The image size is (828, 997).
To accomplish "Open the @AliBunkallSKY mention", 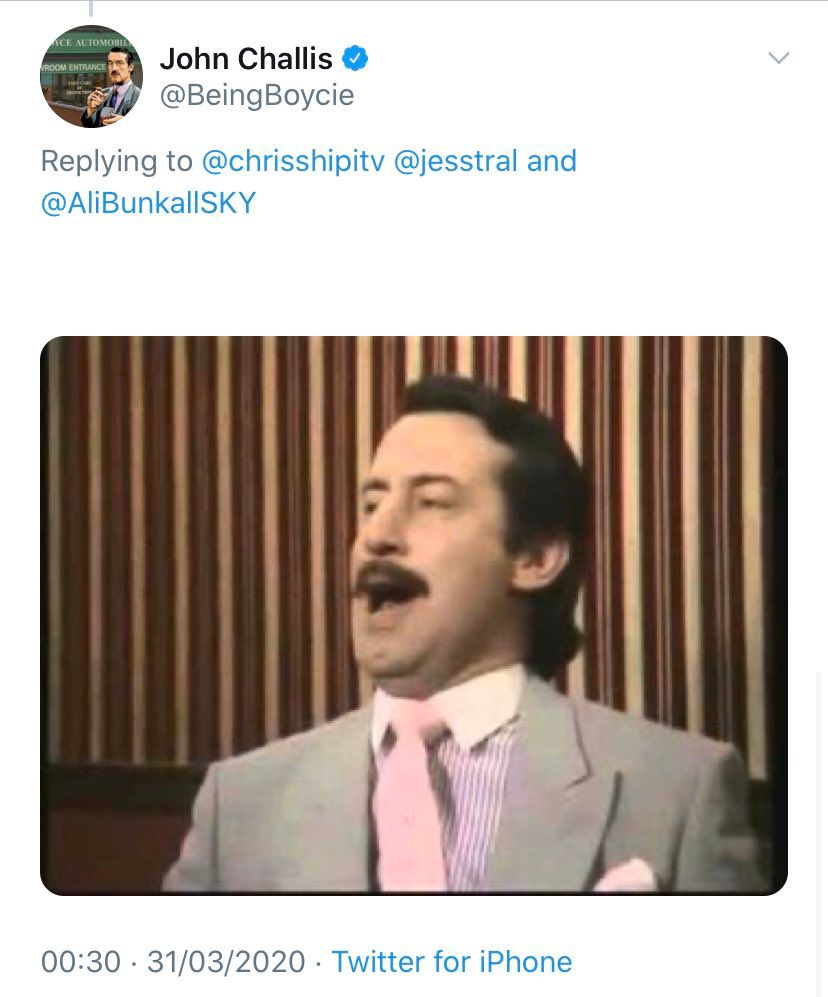I will click(149, 203).
